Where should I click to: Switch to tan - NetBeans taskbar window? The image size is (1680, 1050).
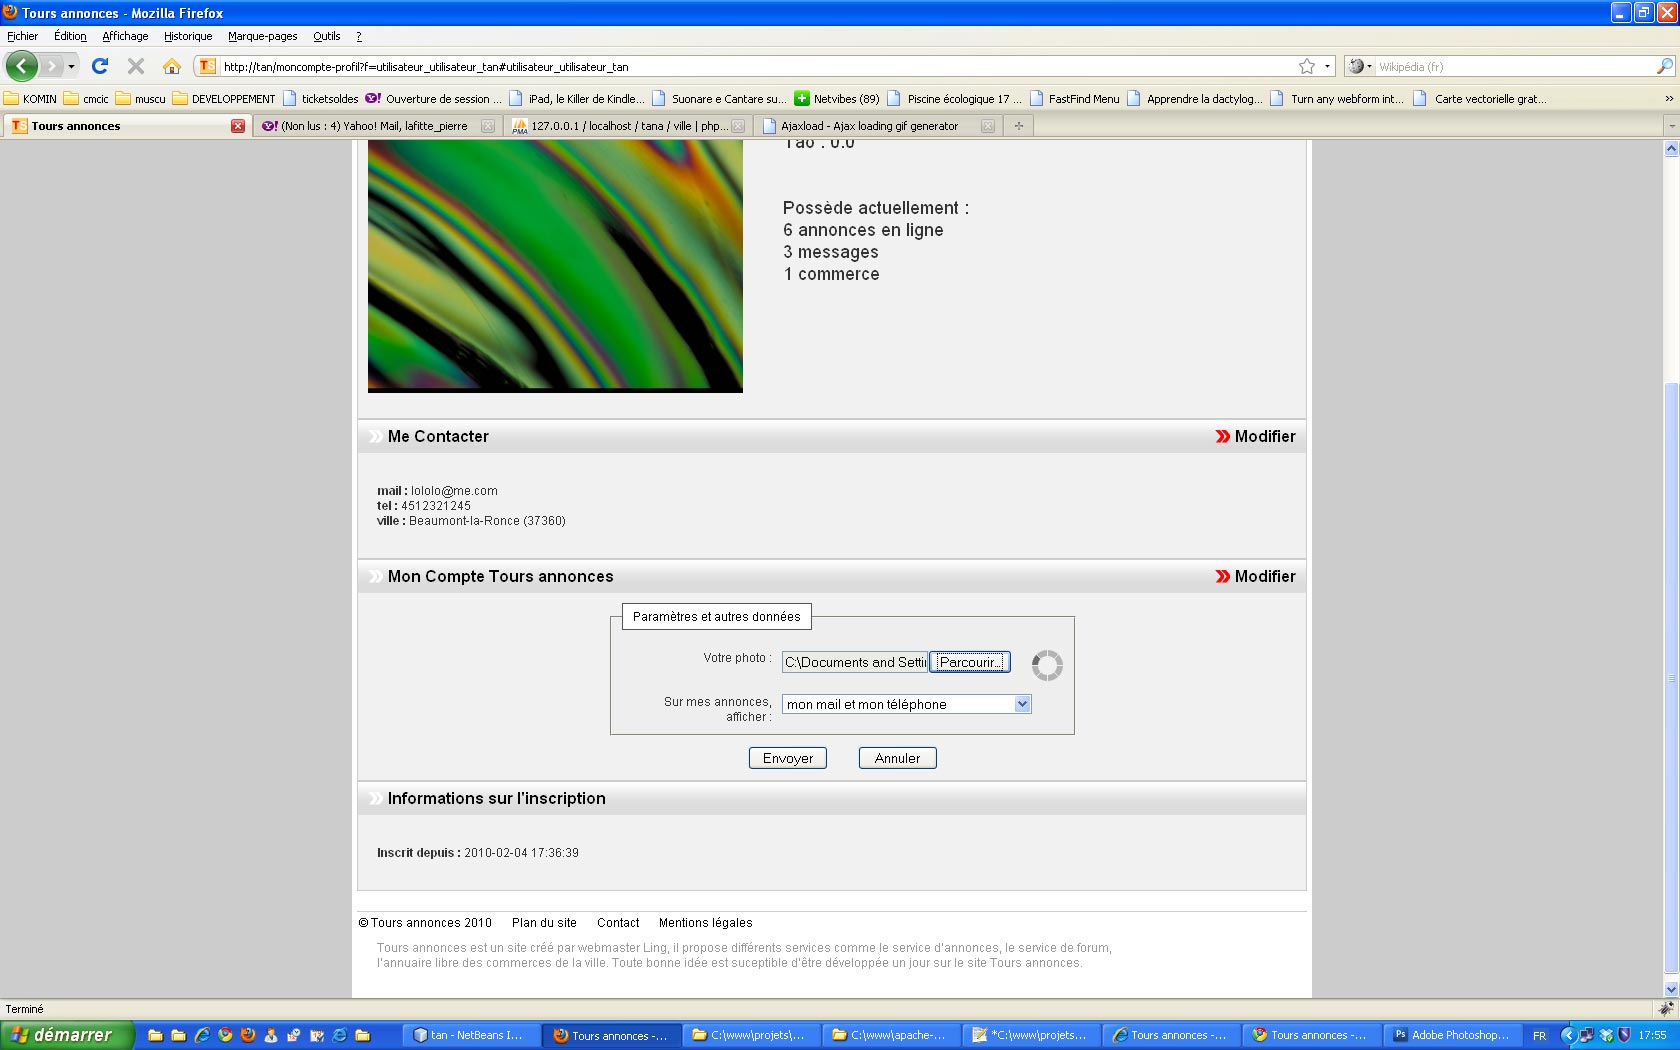(471, 1035)
